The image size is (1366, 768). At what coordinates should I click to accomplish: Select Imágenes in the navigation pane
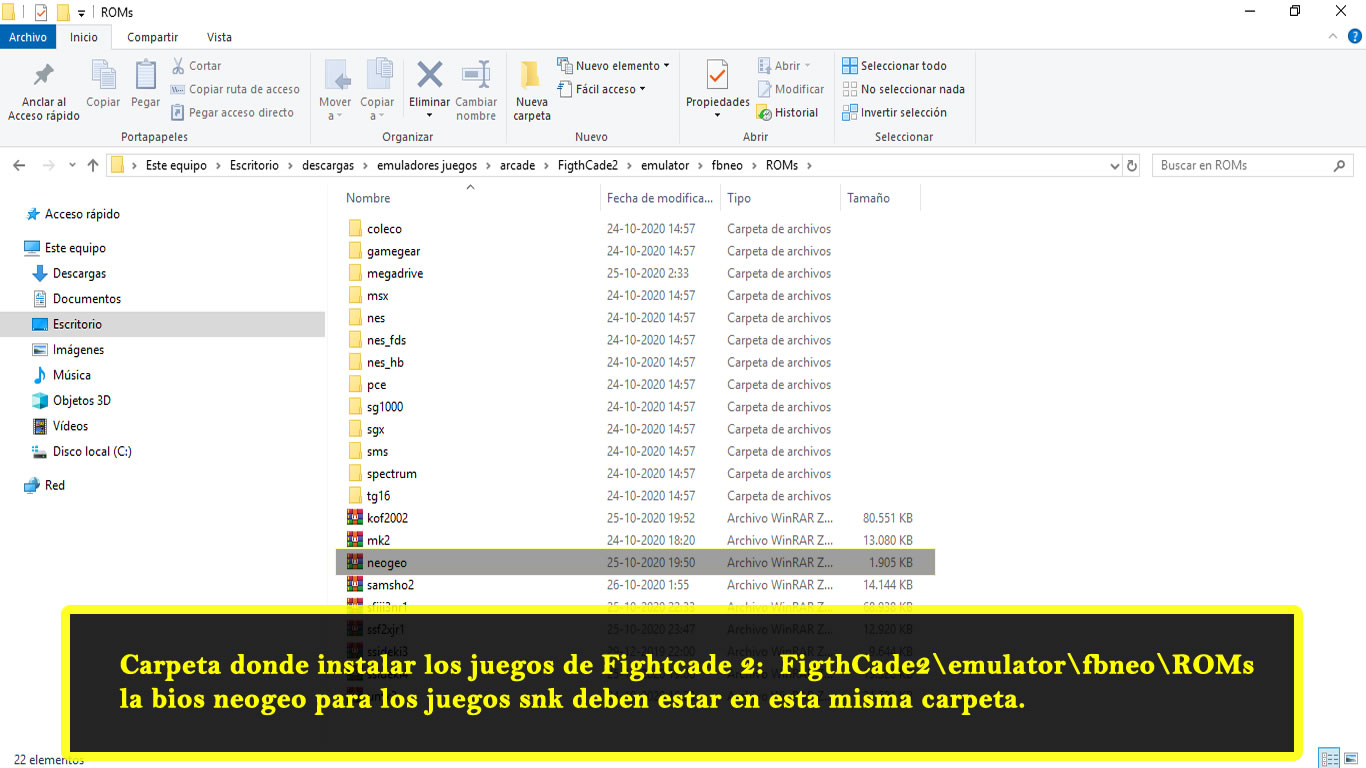coord(78,350)
